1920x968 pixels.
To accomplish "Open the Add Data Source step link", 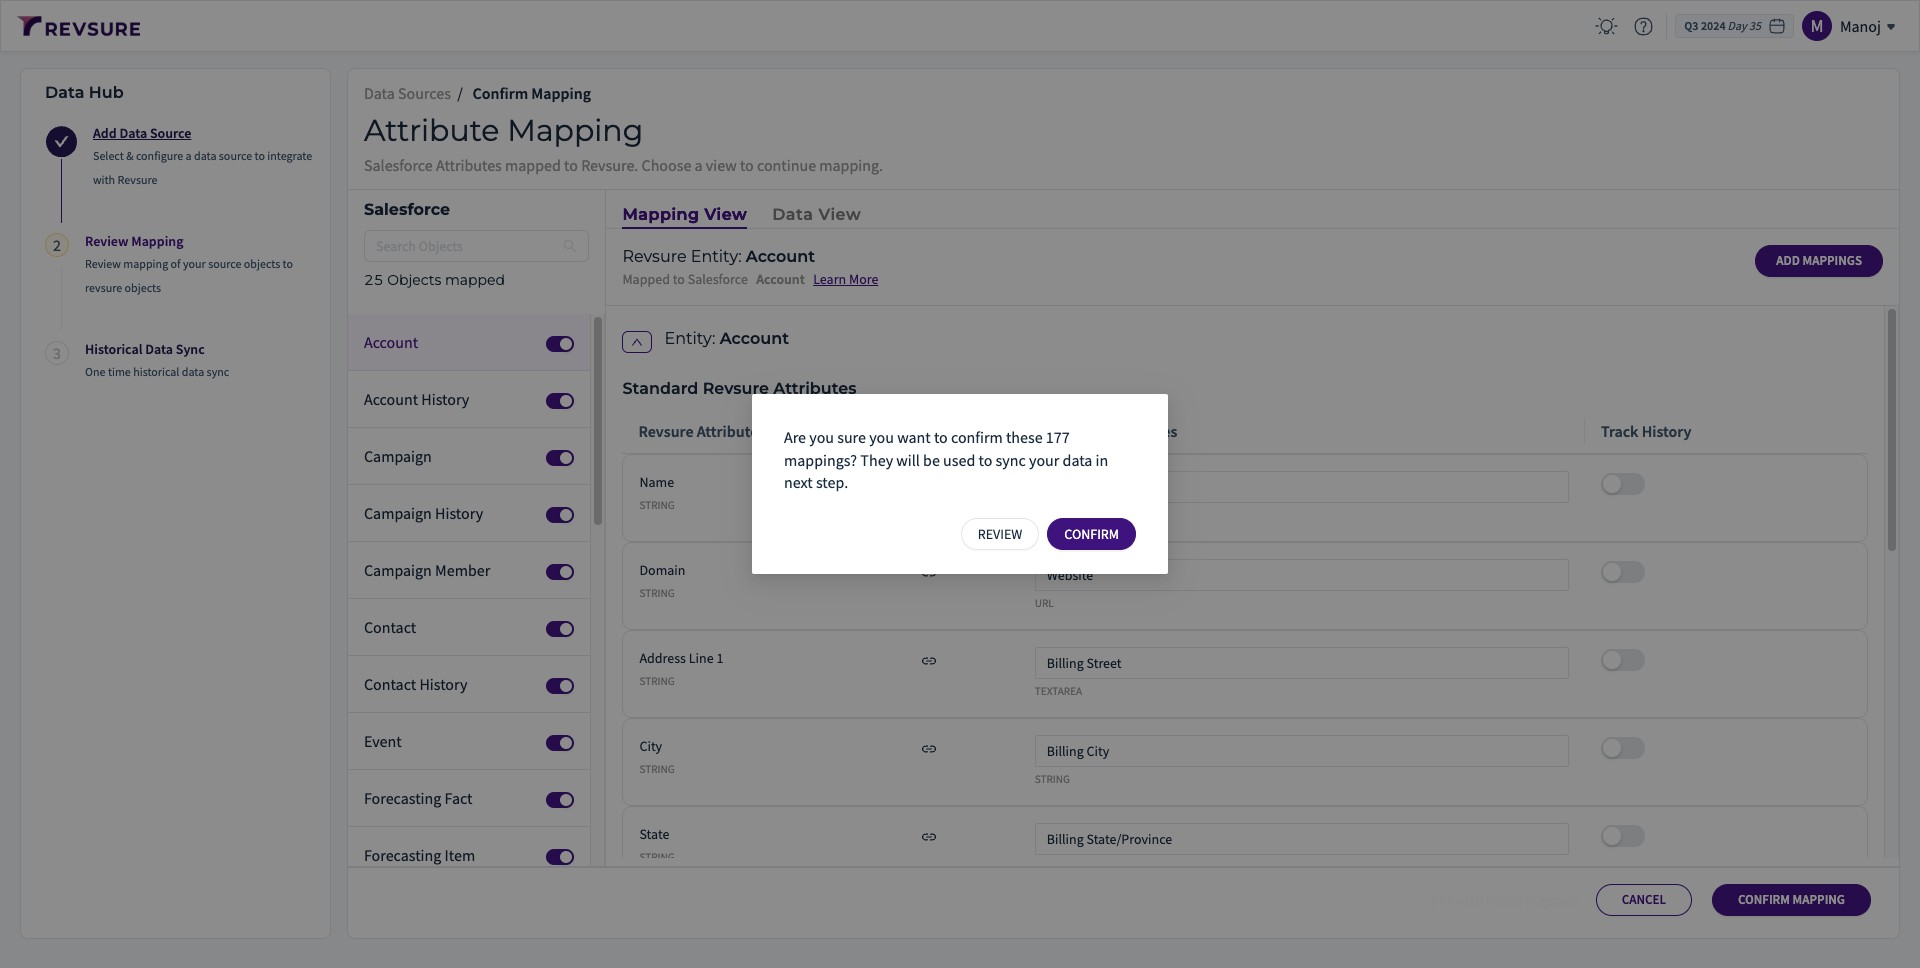I will click(x=142, y=133).
